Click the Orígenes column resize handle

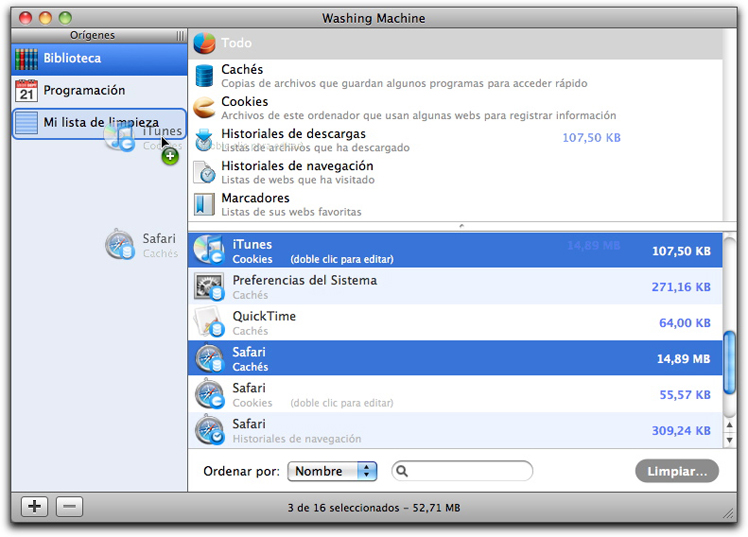click(x=180, y=36)
